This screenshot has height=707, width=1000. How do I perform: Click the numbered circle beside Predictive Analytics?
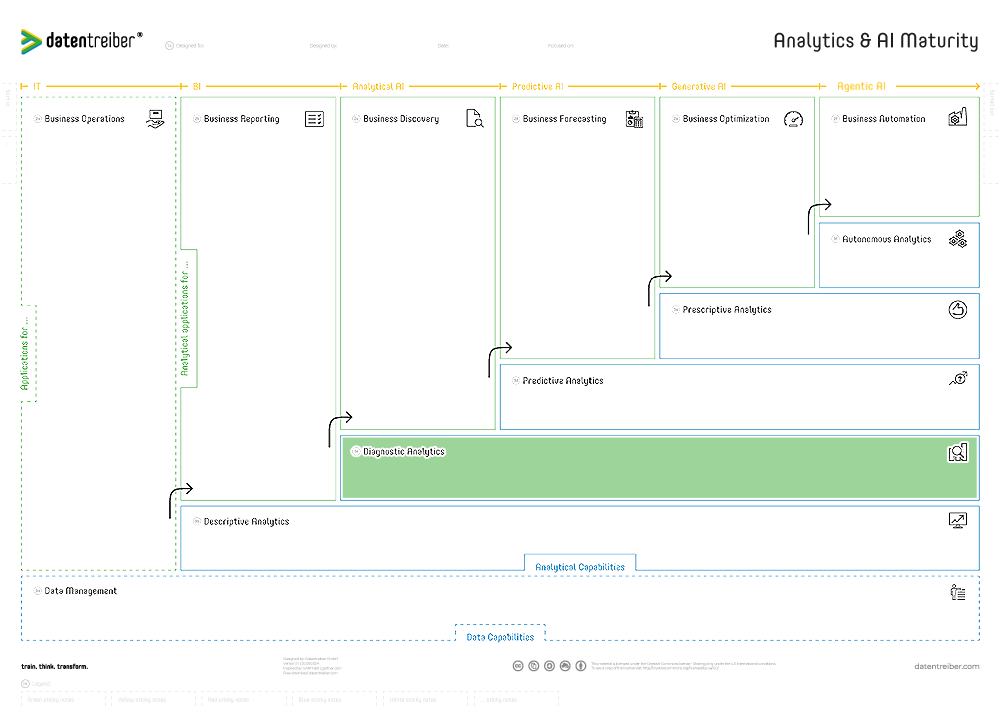pos(516,381)
